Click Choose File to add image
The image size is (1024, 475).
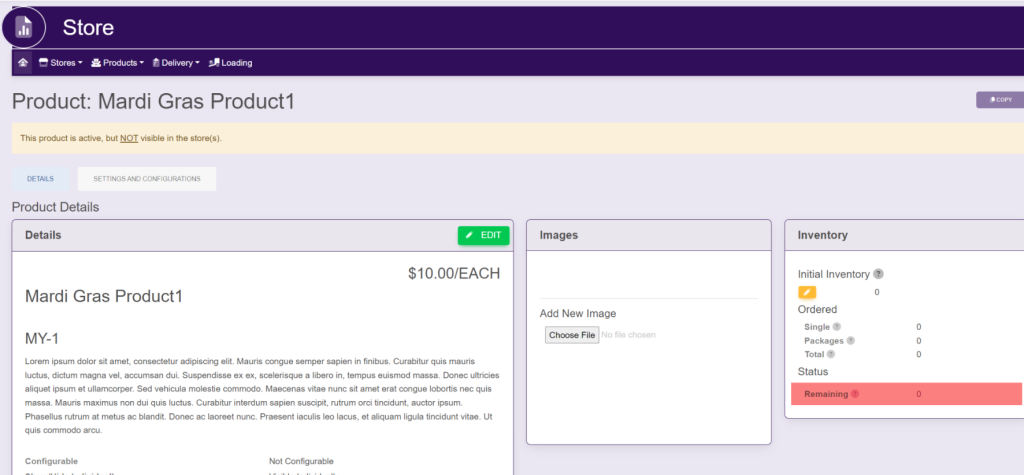571,335
